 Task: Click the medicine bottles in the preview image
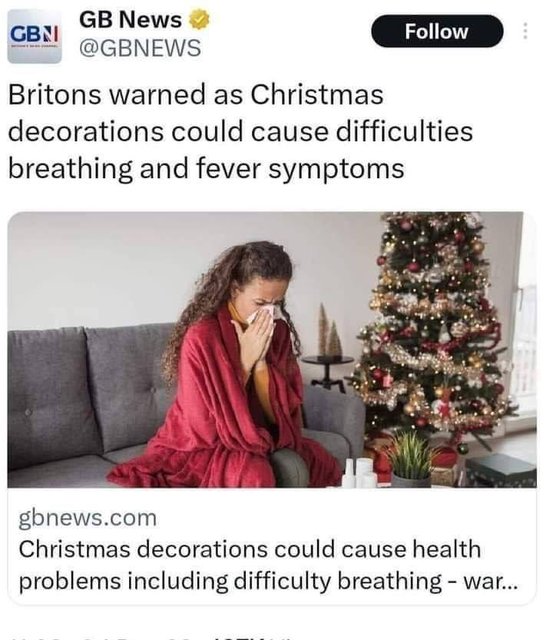pos(360,473)
